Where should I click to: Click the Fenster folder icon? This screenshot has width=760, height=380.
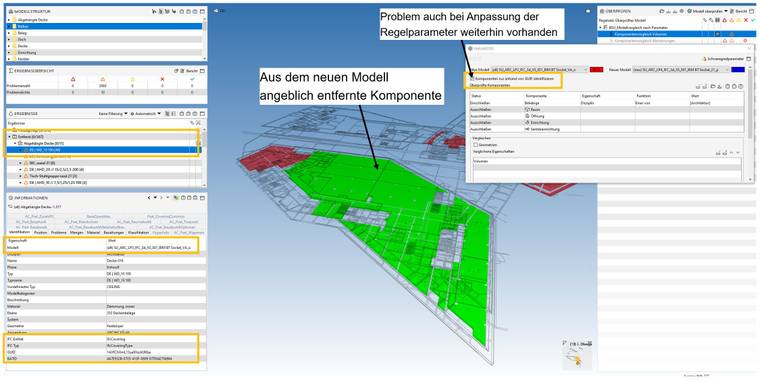coord(15,59)
